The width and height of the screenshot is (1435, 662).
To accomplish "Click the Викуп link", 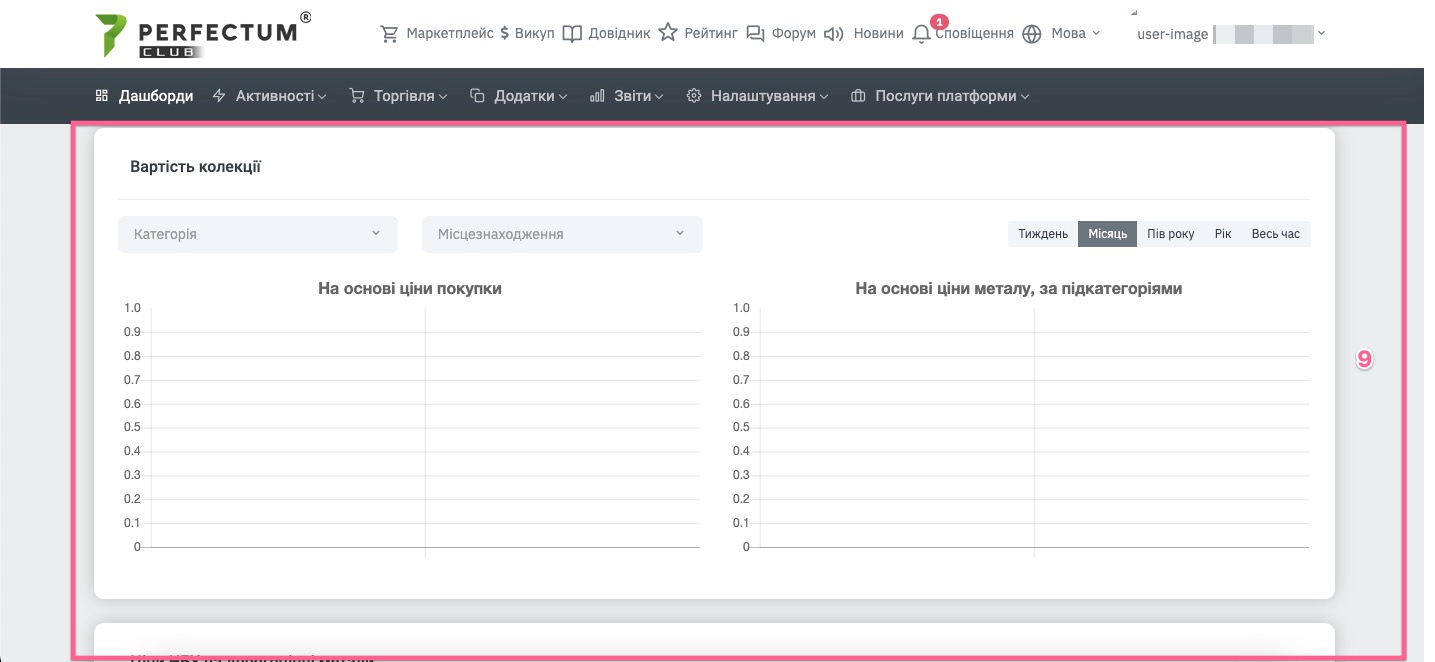I will 526,34.
